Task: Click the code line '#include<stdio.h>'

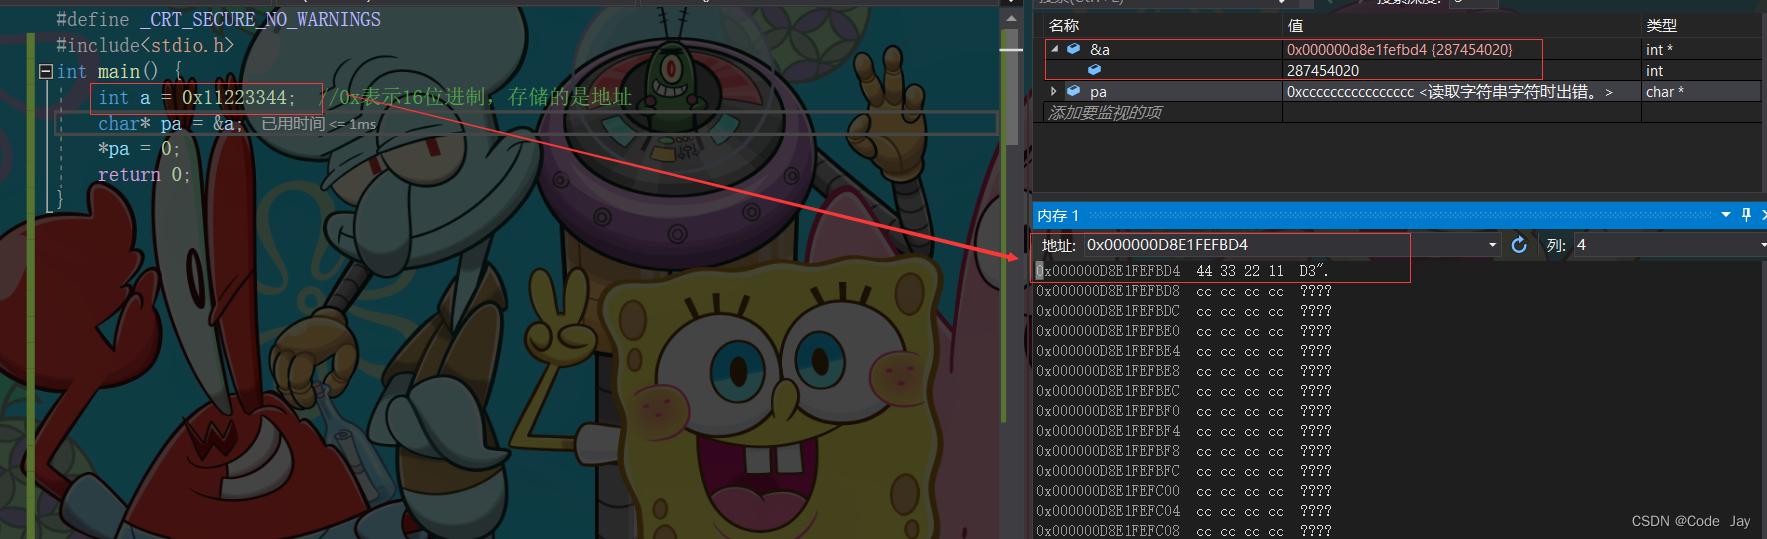Action: pos(145,45)
